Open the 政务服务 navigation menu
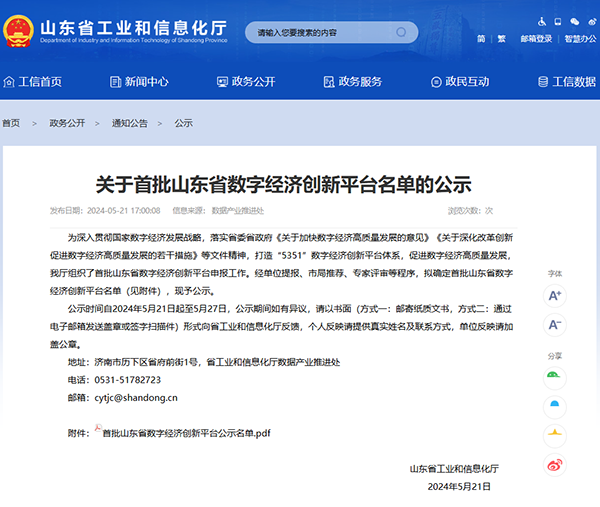The image size is (600, 507). 351,81
